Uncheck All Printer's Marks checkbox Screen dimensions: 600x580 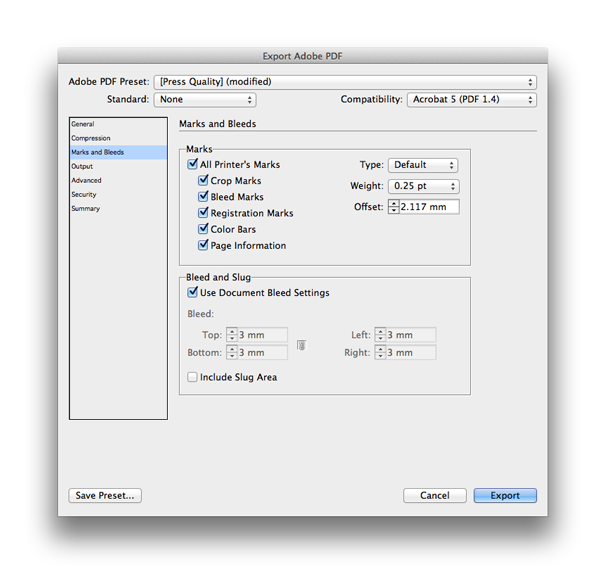pyautogui.click(x=192, y=164)
